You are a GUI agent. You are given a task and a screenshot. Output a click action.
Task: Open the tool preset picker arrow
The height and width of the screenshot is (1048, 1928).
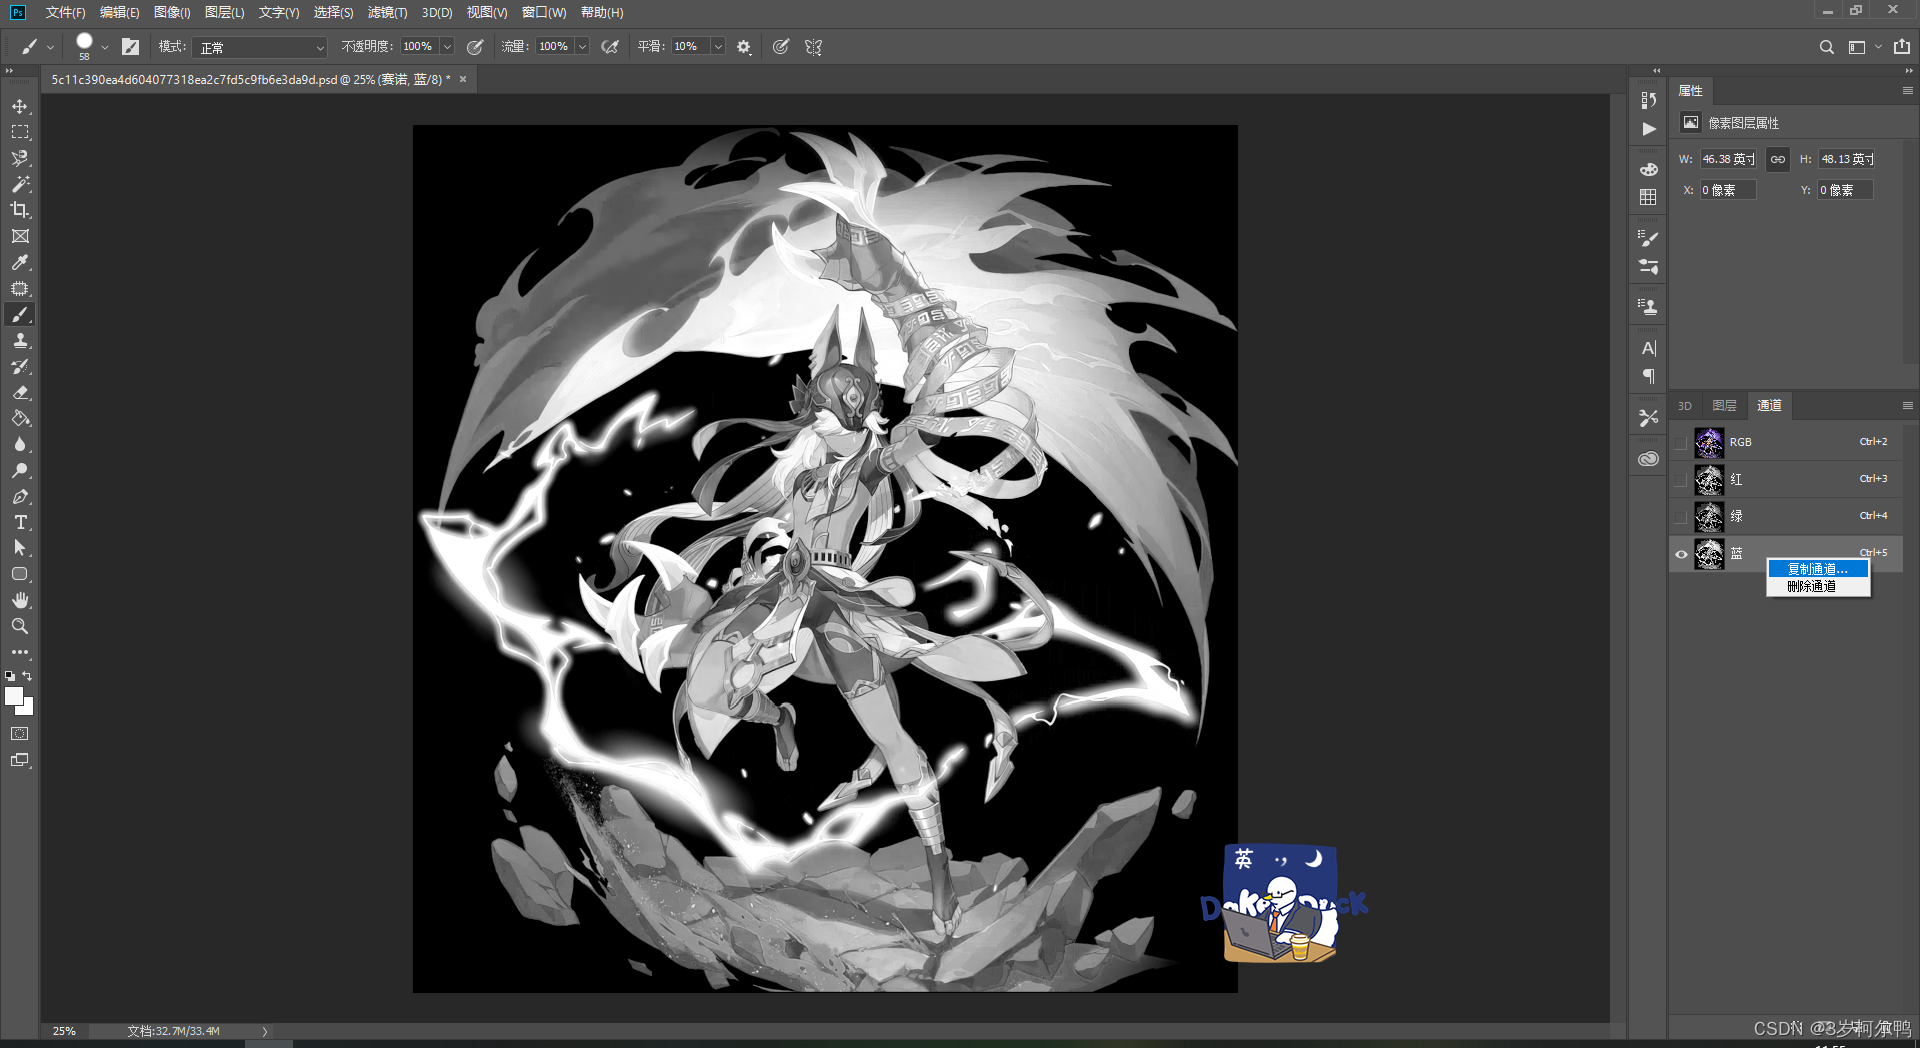(x=50, y=47)
